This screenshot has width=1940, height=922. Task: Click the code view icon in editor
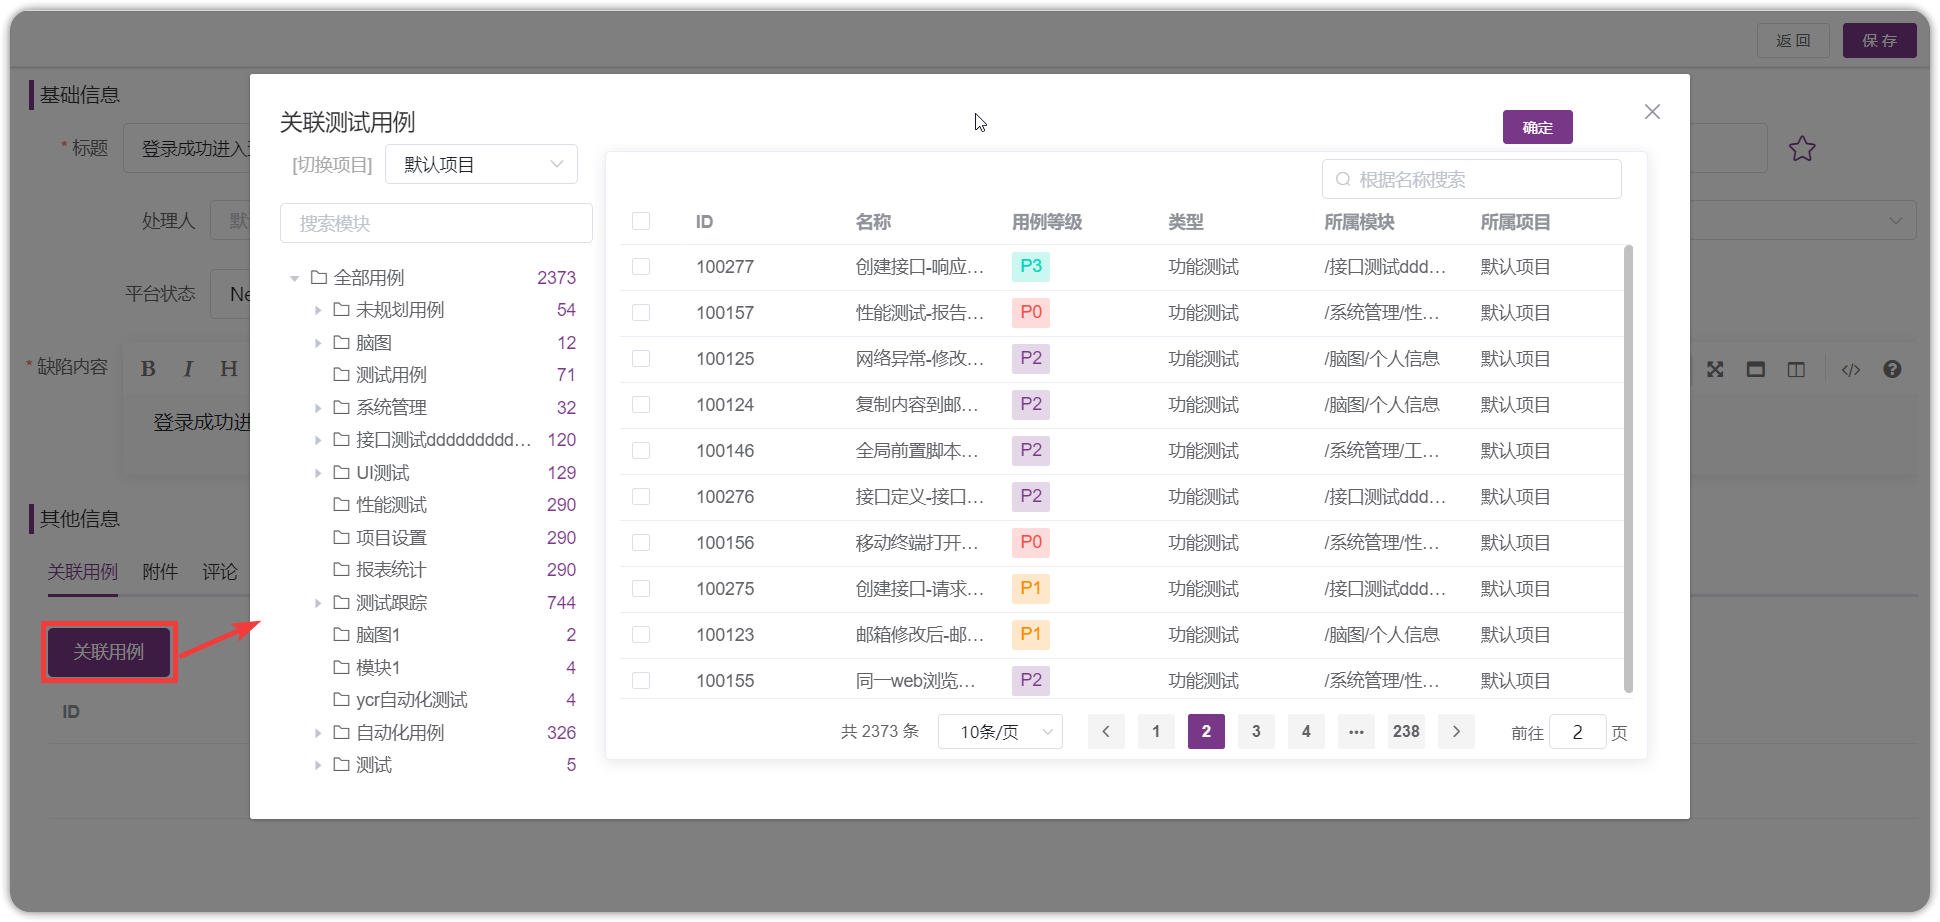1851,369
